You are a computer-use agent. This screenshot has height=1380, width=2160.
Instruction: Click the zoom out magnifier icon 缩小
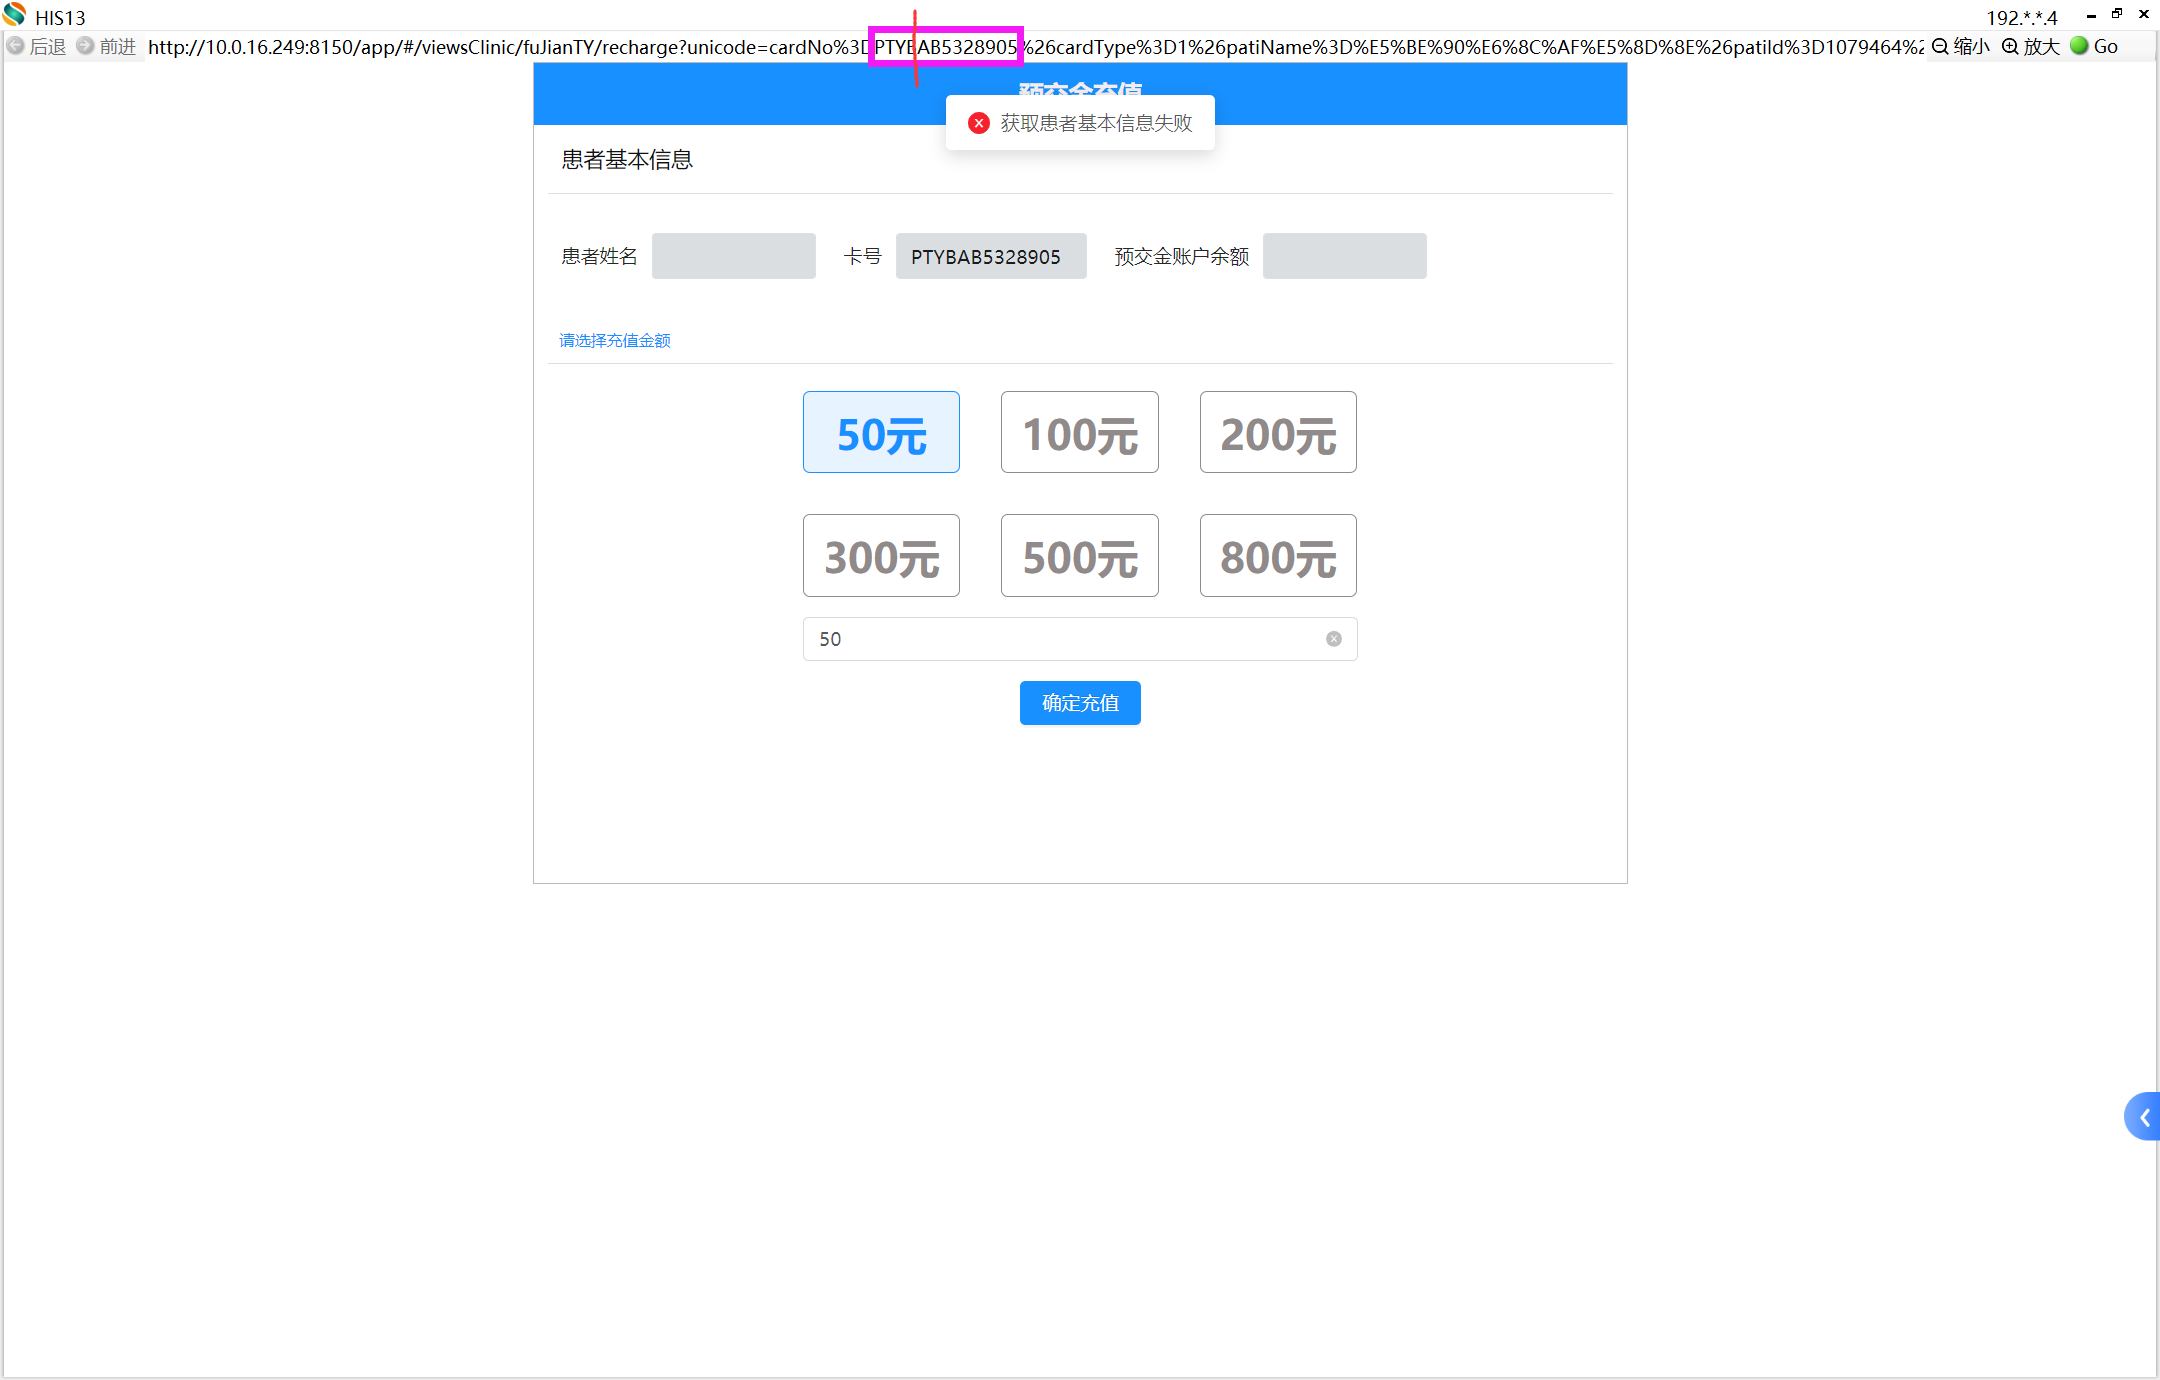click(1941, 46)
